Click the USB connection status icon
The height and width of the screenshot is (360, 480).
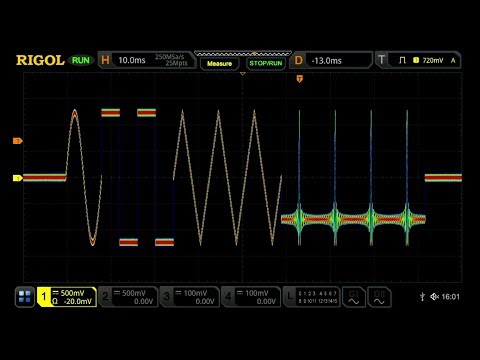pyautogui.click(x=422, y=296)
